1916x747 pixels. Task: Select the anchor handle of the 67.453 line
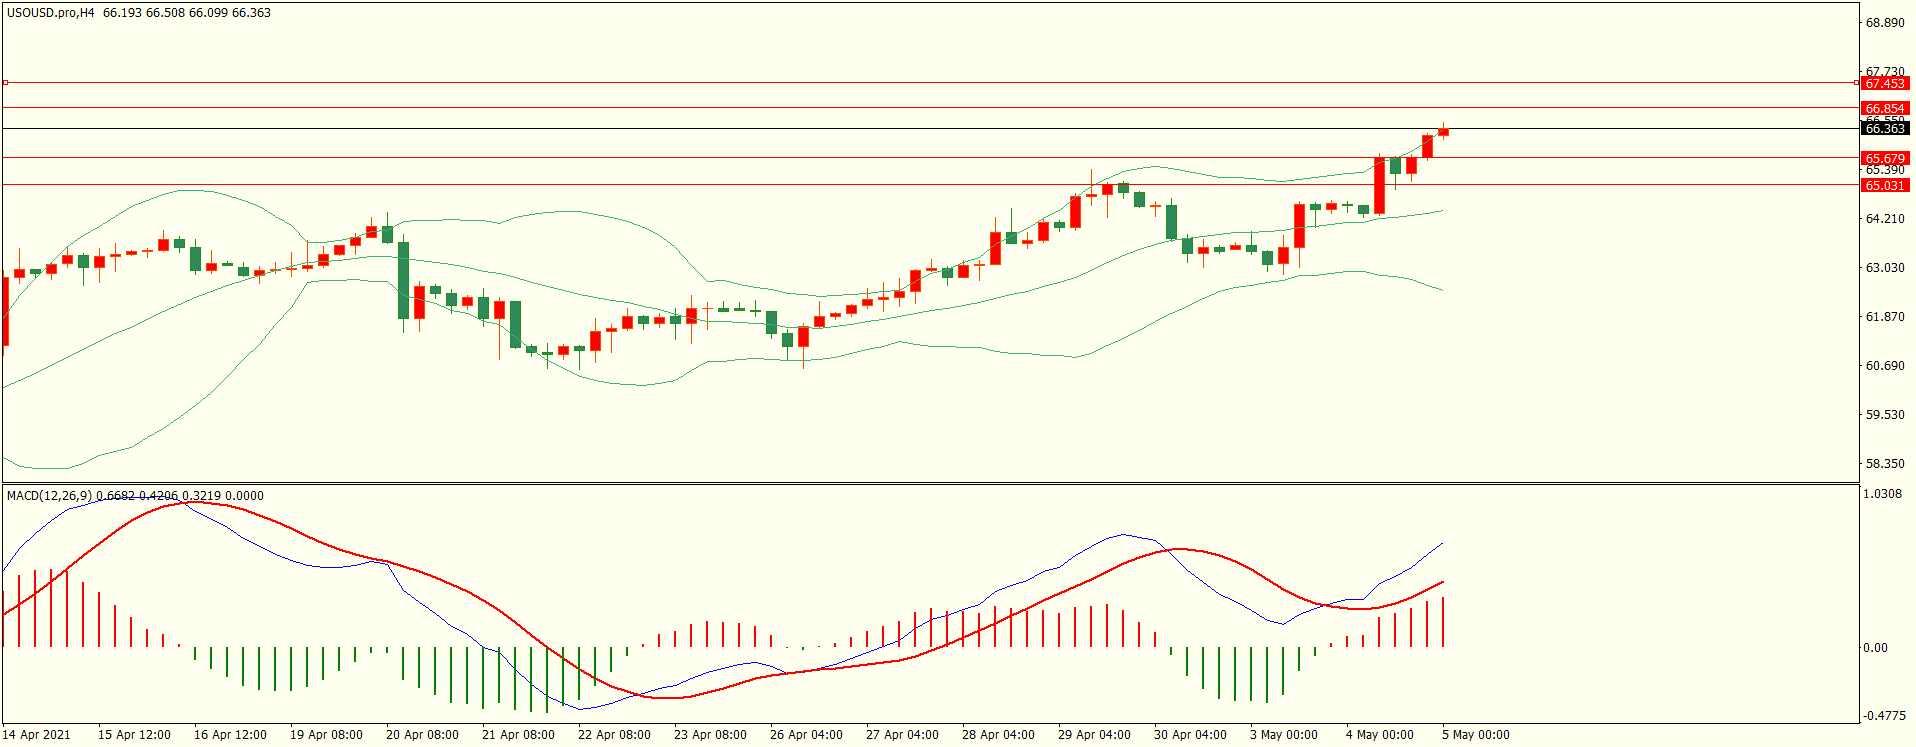[x=6, y=83]
